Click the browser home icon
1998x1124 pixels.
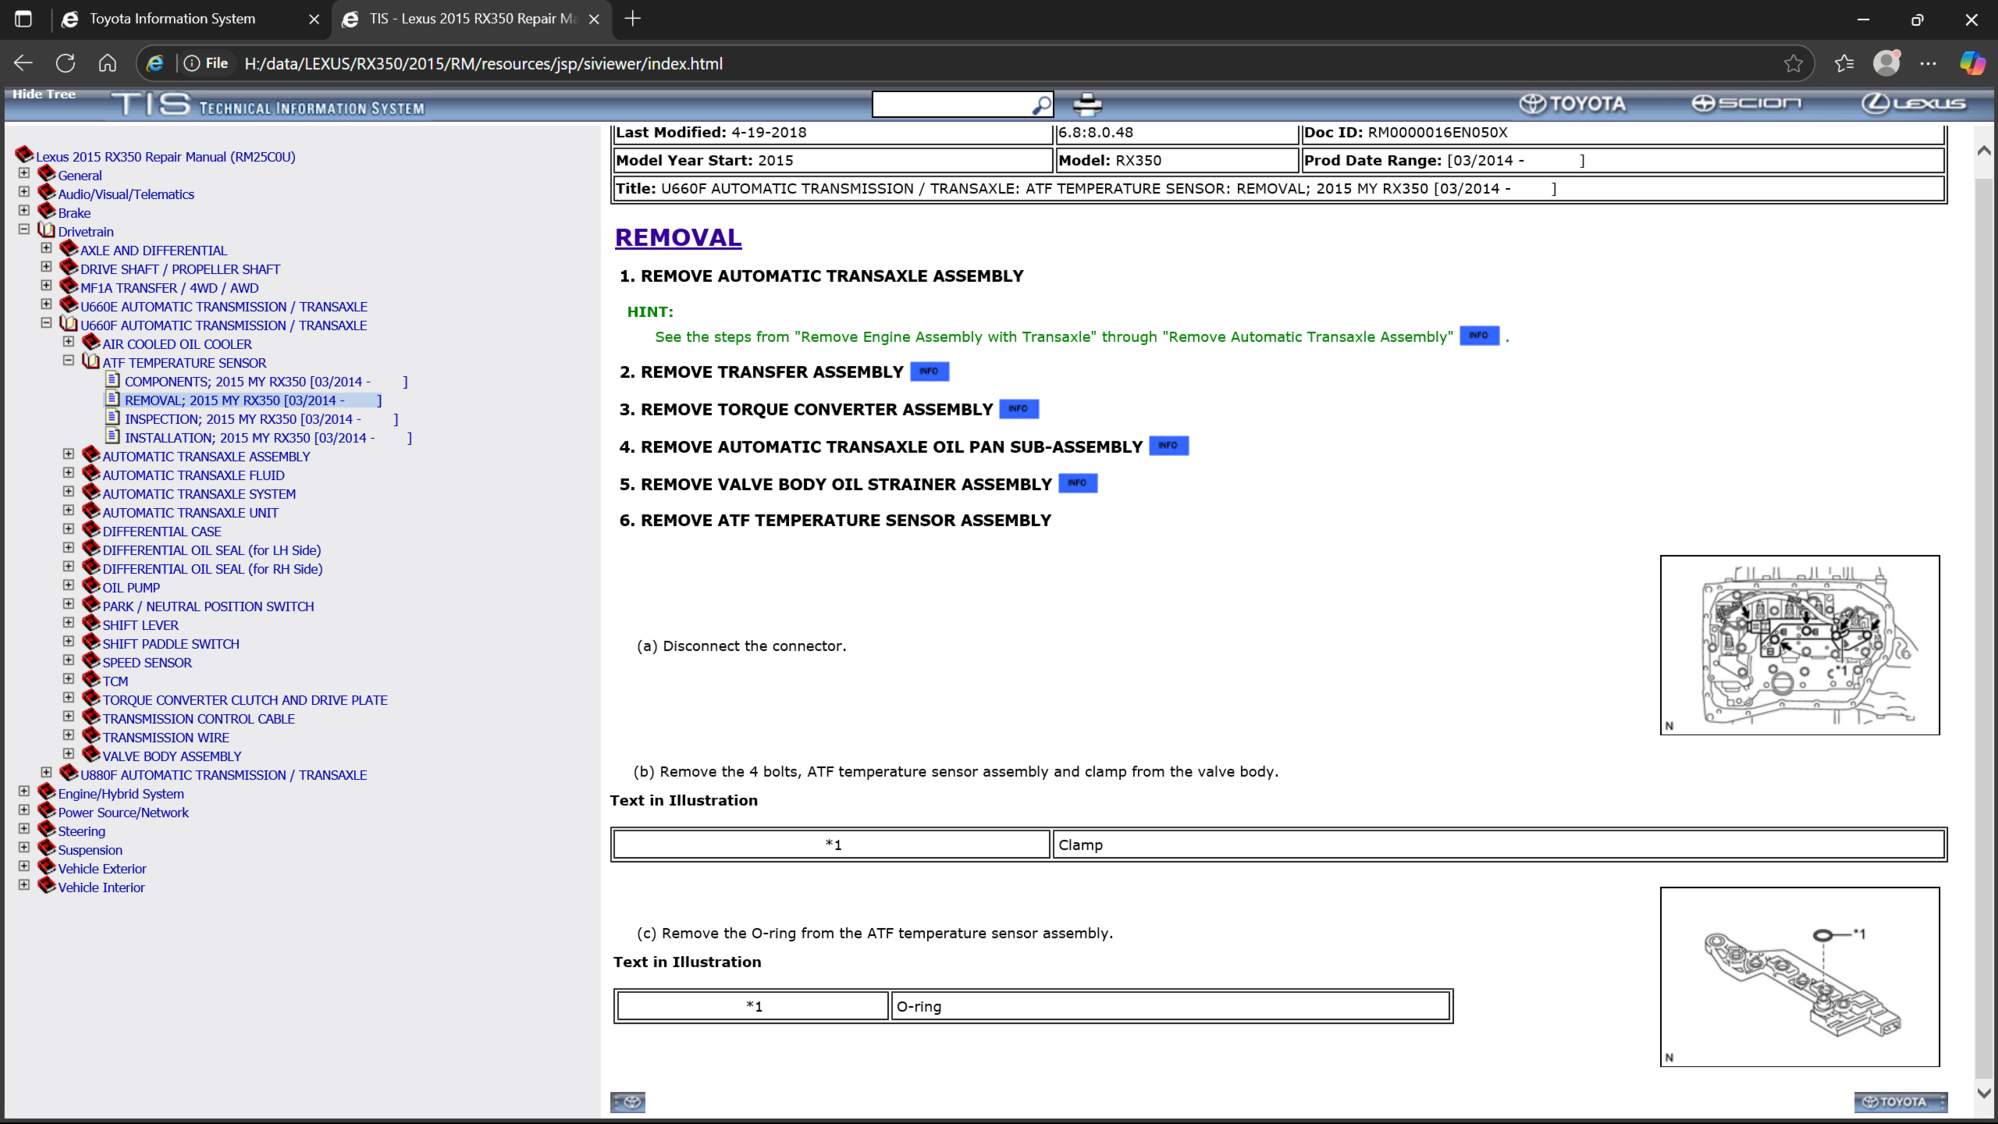(x=107, y=64)
